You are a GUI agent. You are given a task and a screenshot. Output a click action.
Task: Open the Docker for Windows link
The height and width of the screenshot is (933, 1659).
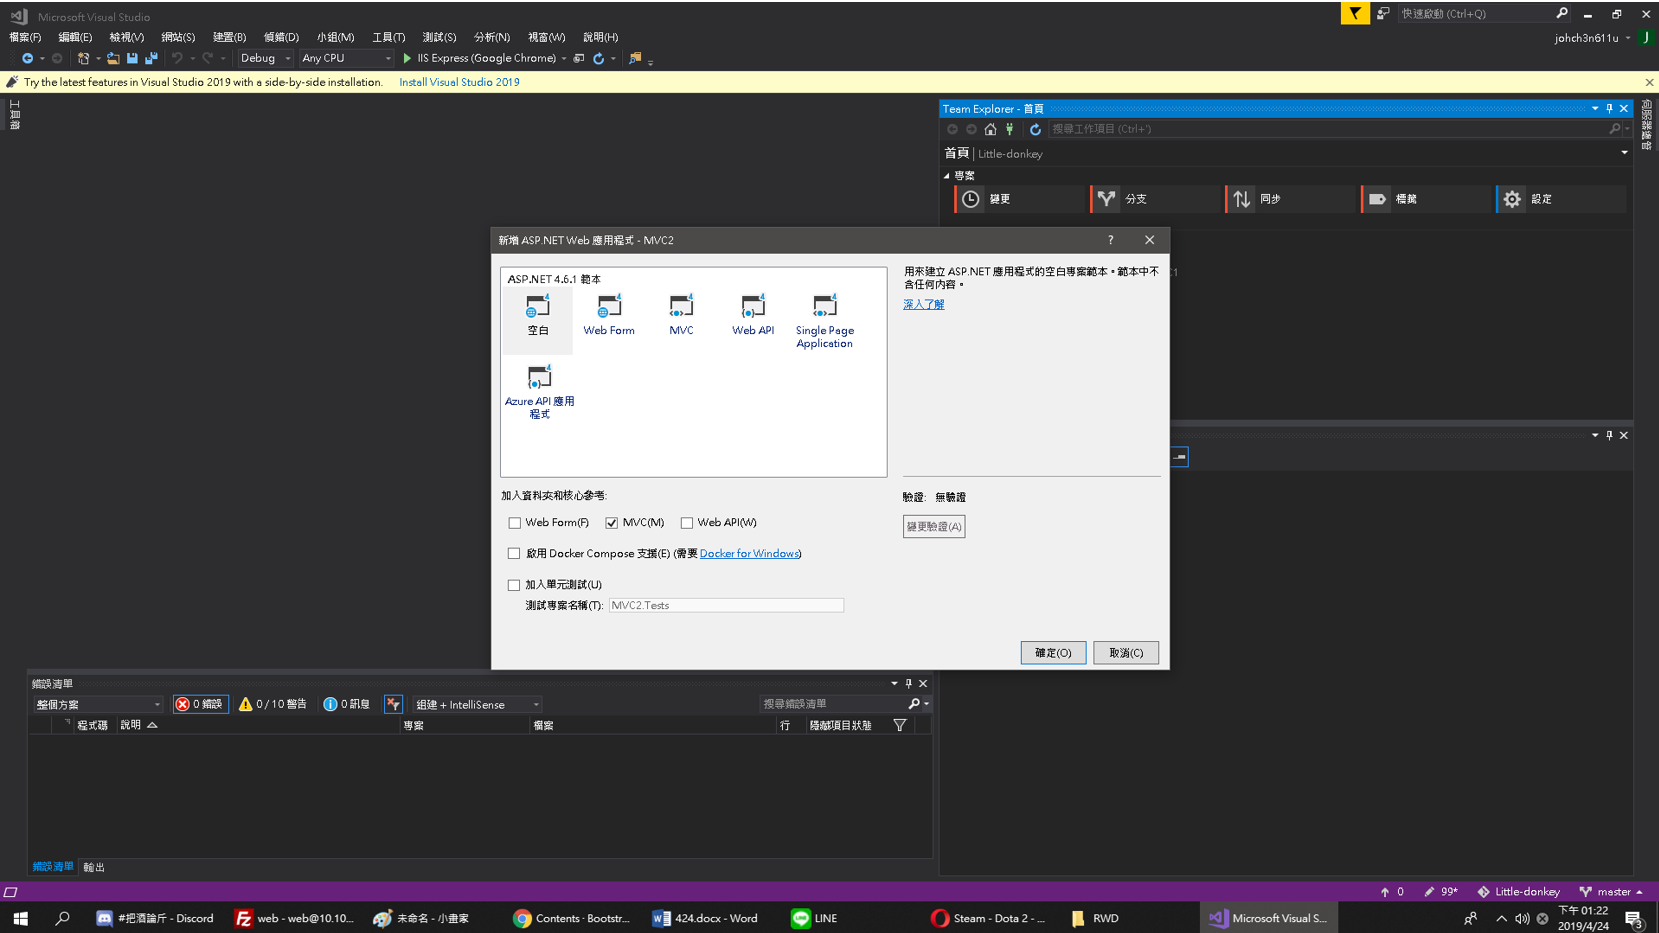[749, 553]
